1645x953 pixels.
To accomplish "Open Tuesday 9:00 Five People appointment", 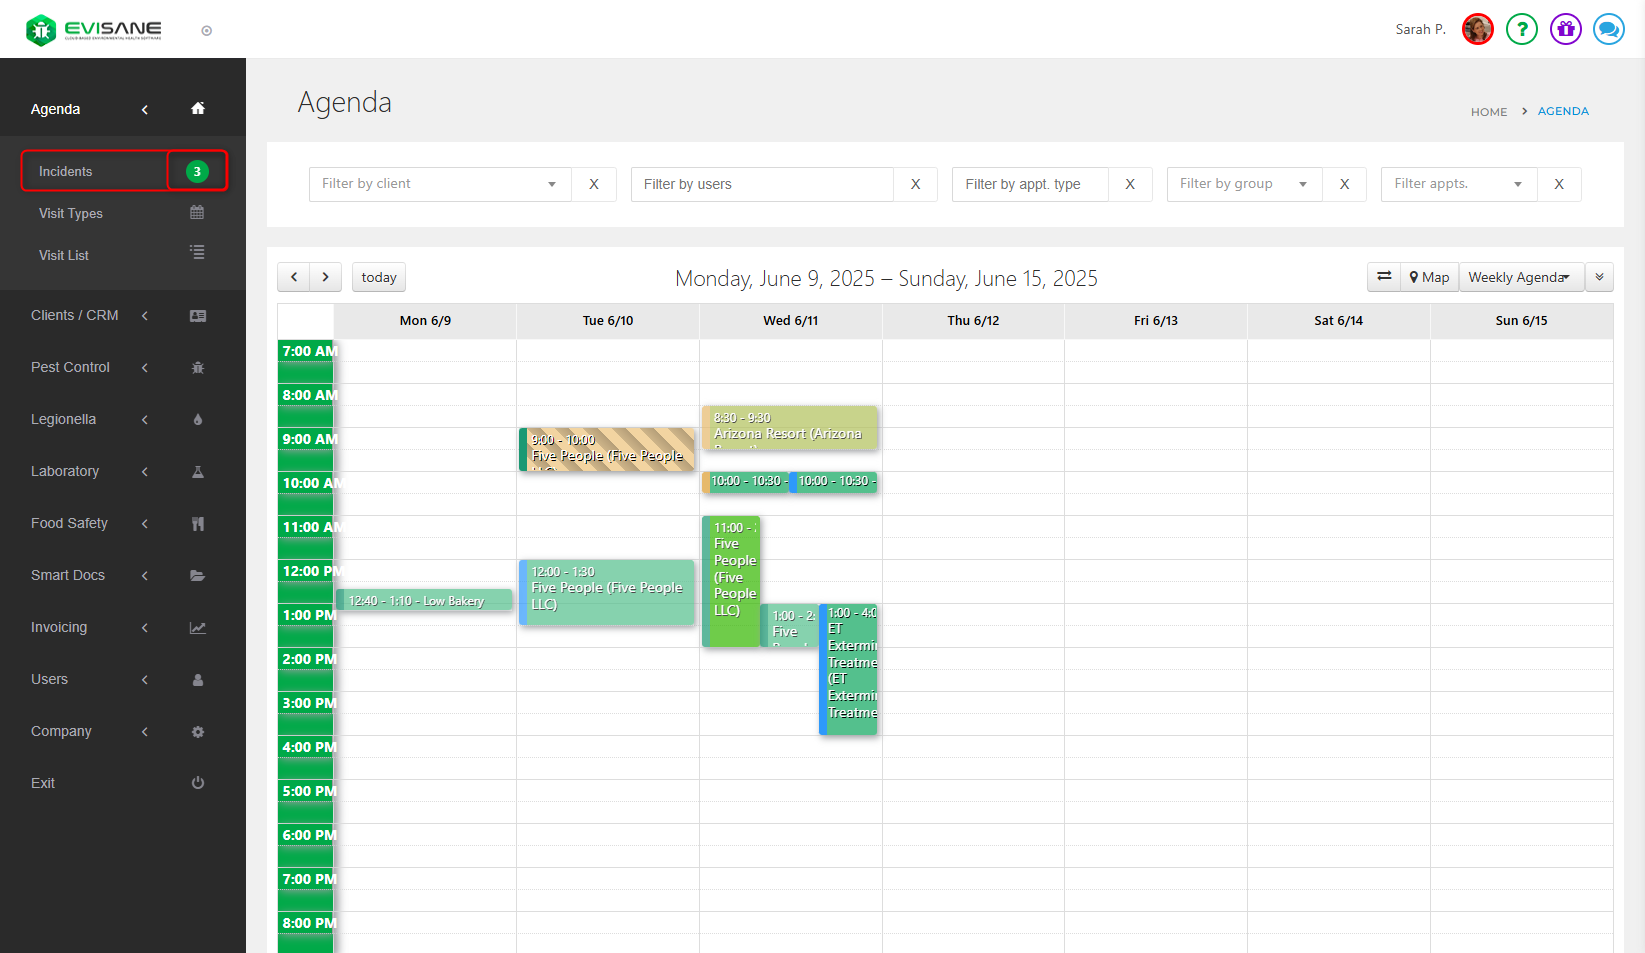I will (x=607, y=449).
